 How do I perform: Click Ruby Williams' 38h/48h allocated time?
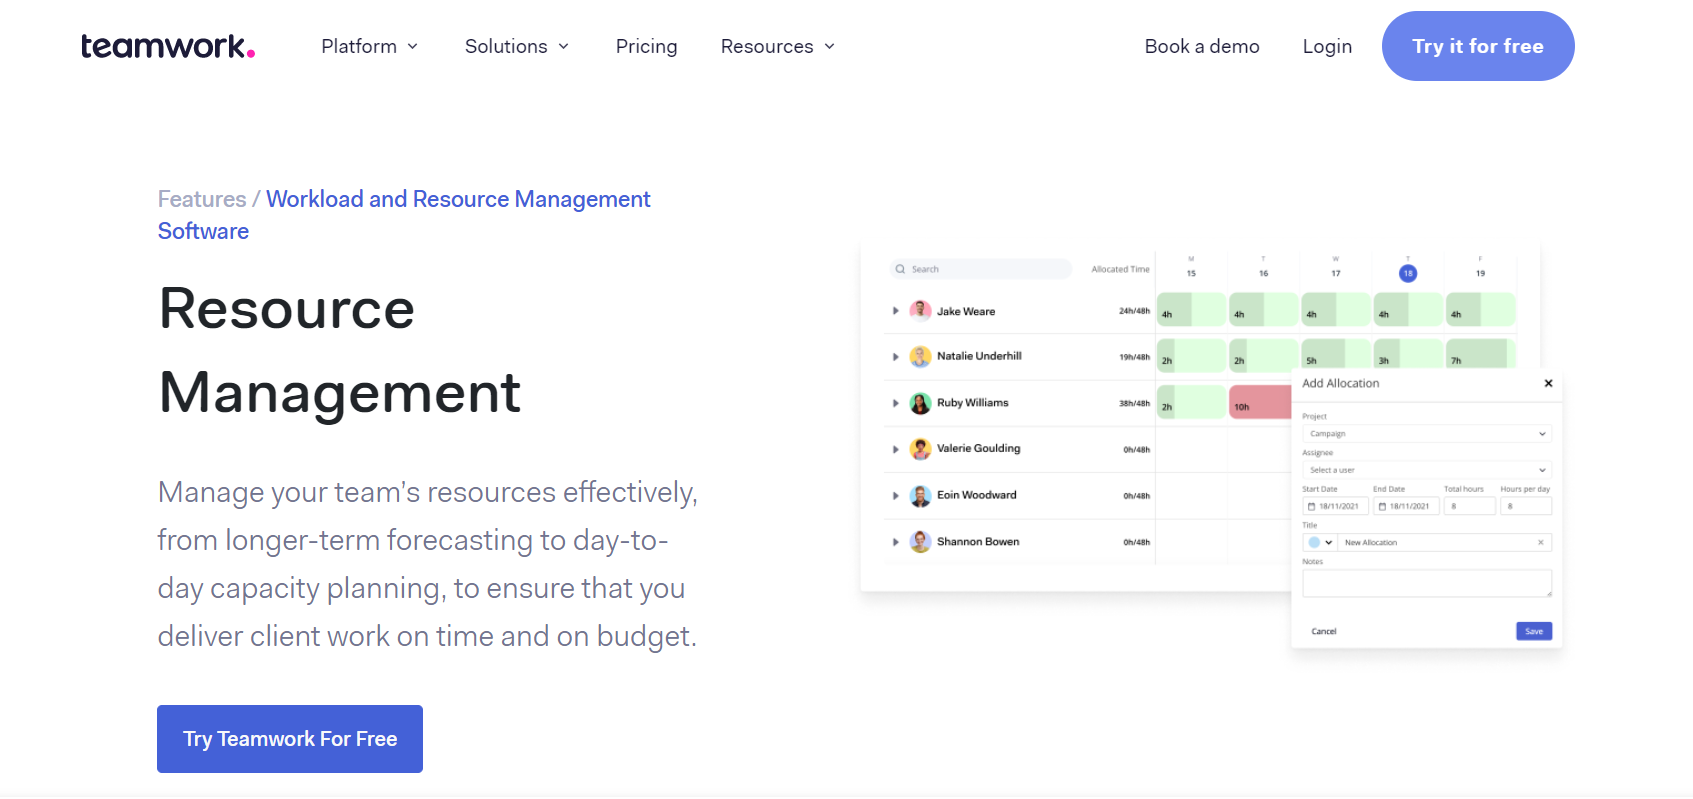pos(1134,403)
